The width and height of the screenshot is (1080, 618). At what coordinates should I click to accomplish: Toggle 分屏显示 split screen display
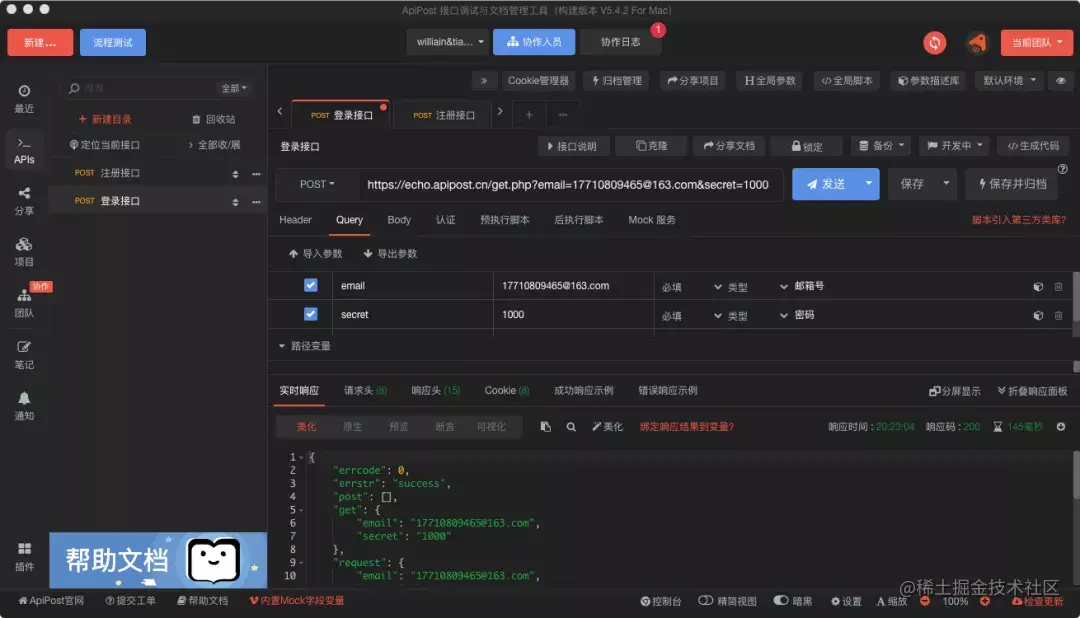click(954, 391)
